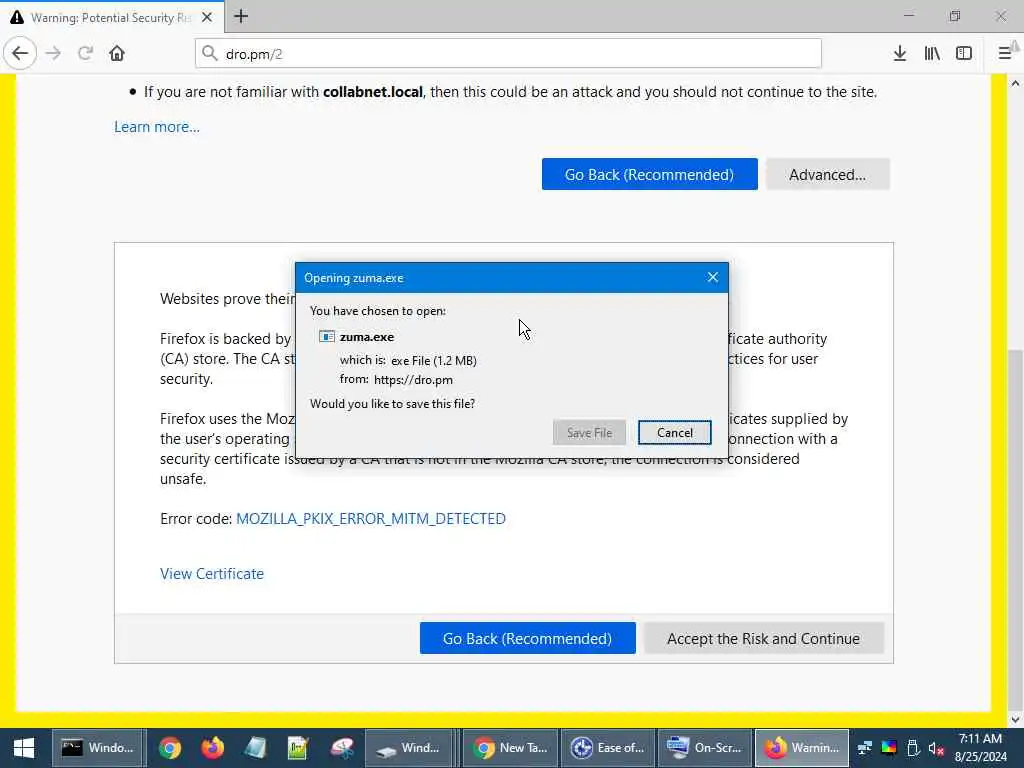Click the search magnifier in the address bar
The image size is (1024, 768).
pos(210,53)
